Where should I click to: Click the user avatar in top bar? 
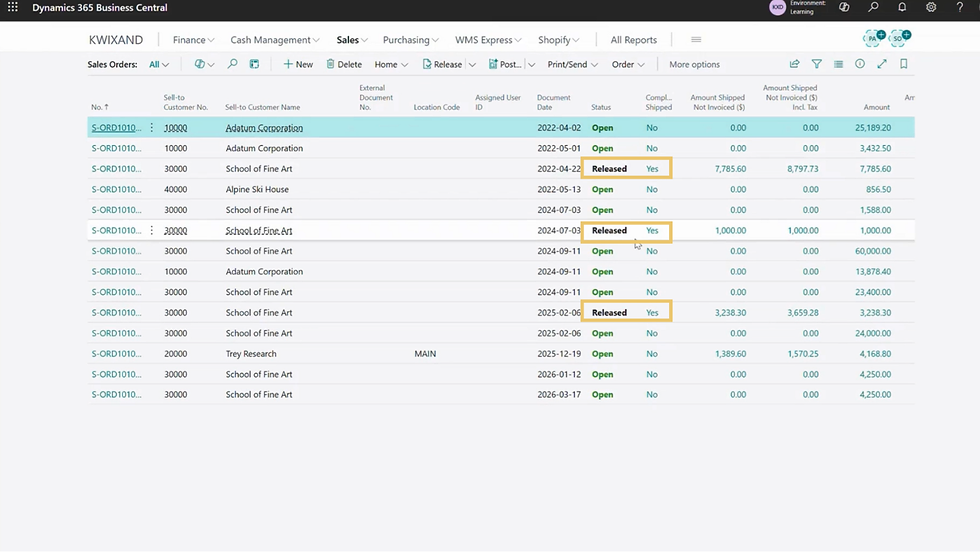click(x=778, y=8)
